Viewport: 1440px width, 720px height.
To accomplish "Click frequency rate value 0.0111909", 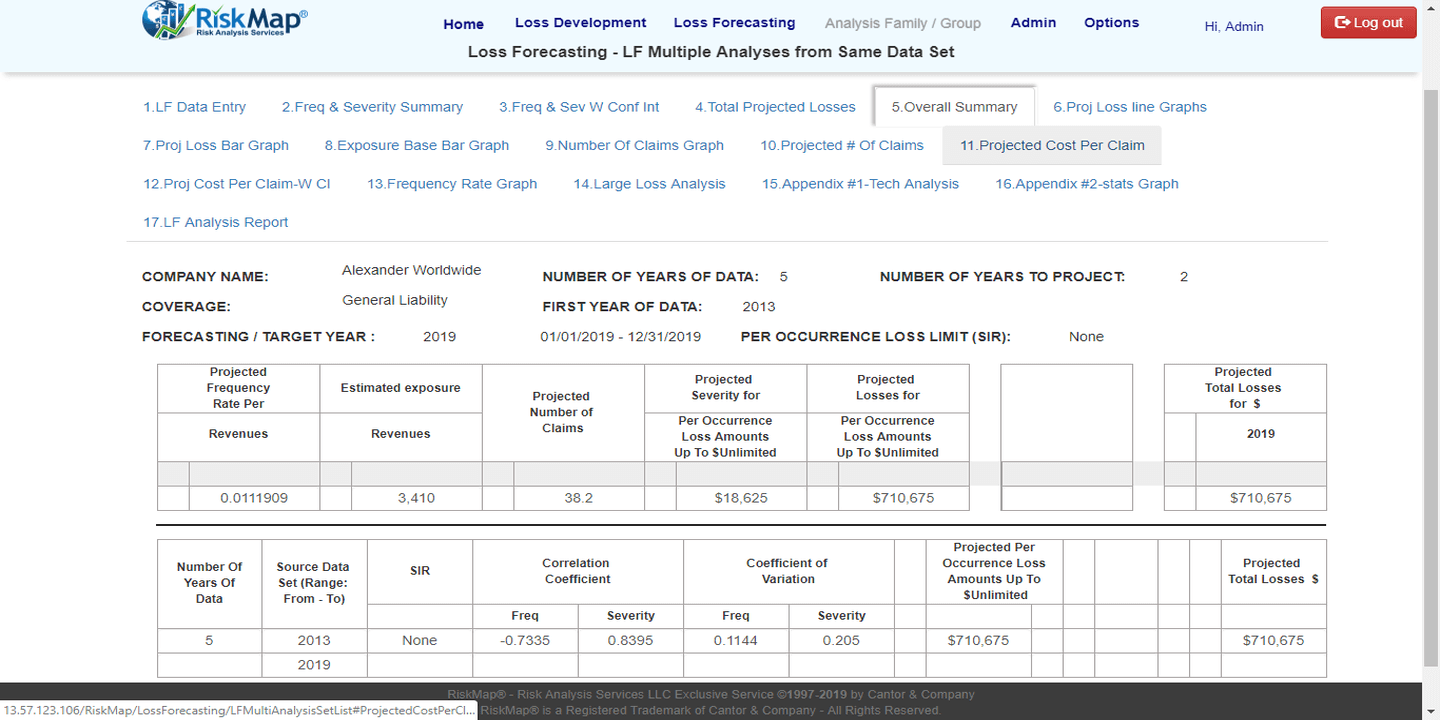I will coord(254,498).
